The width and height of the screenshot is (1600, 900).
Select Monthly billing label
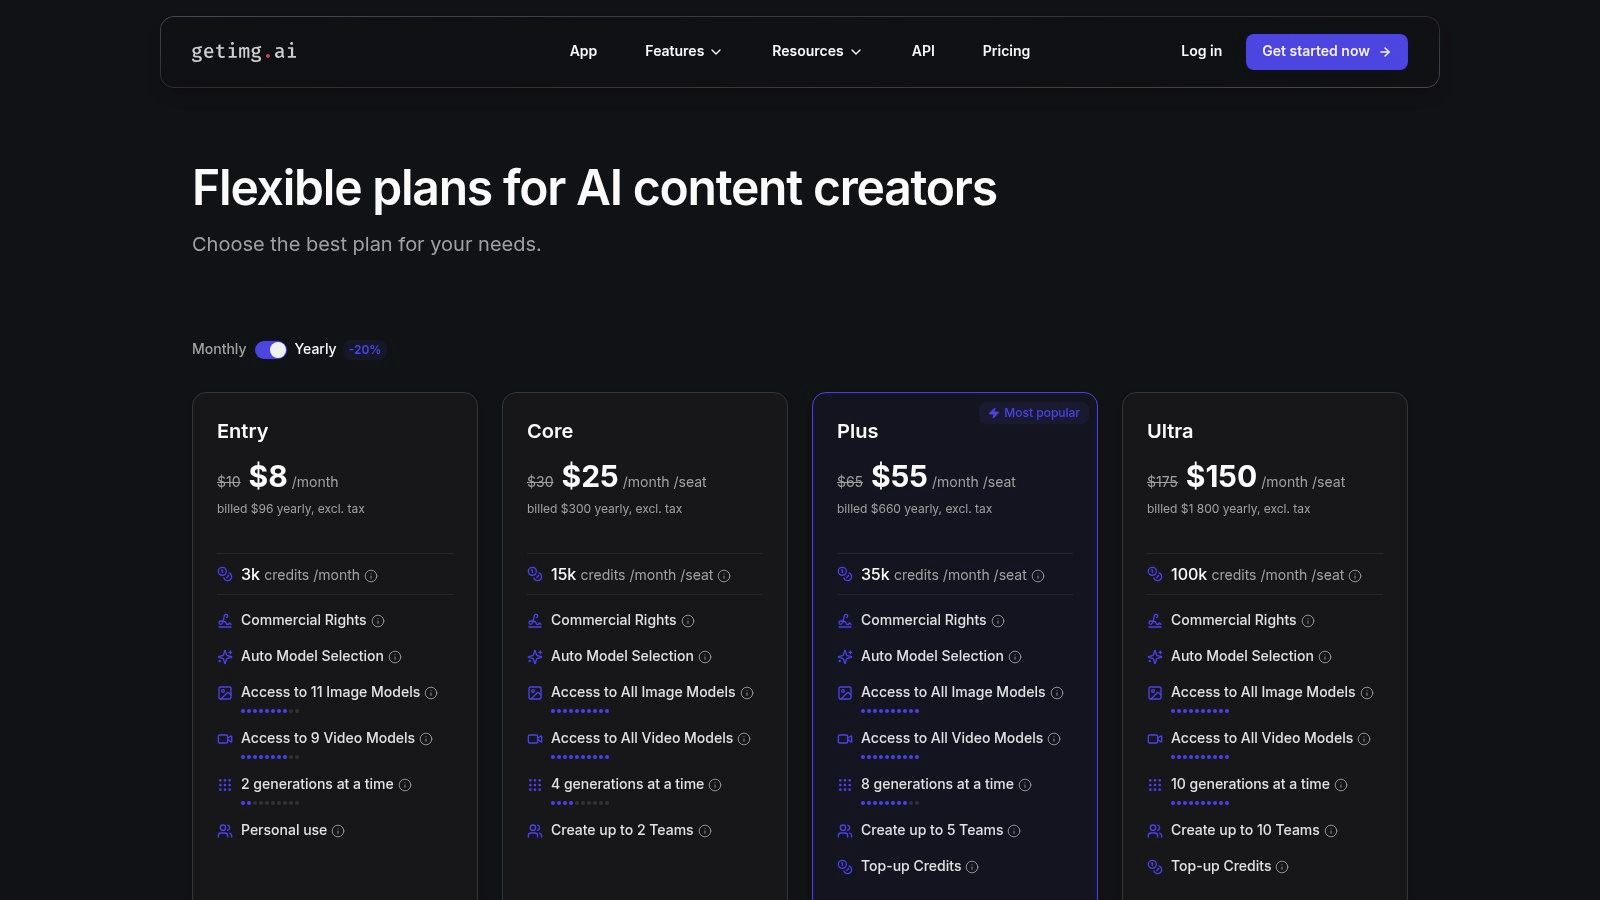[219, 349]
